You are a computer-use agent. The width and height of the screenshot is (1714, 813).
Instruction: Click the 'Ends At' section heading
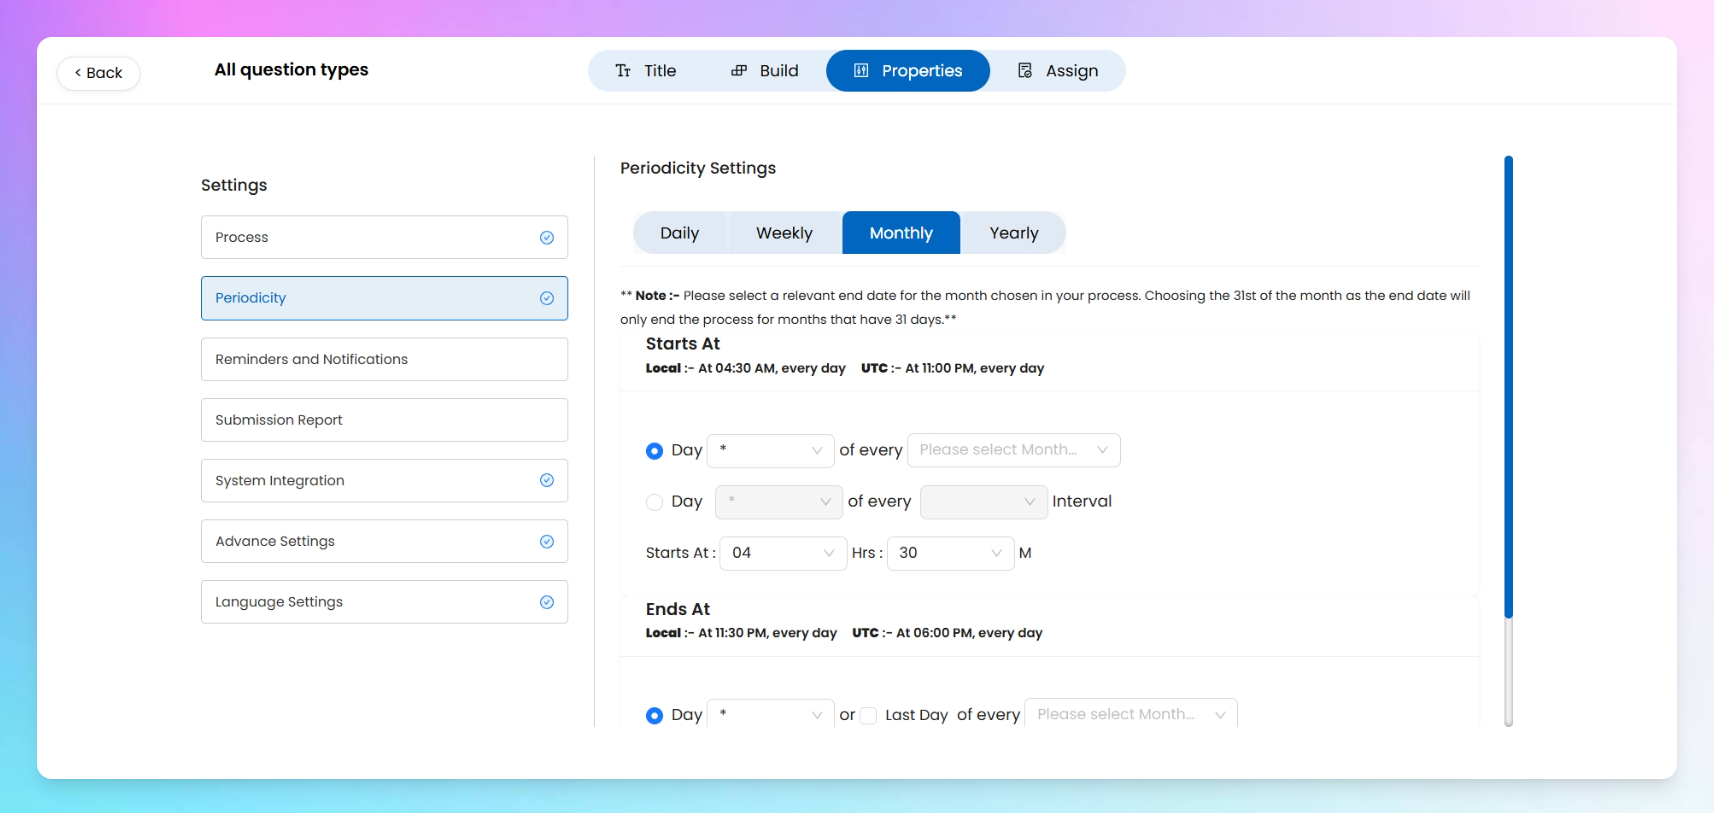pos(678,609)
